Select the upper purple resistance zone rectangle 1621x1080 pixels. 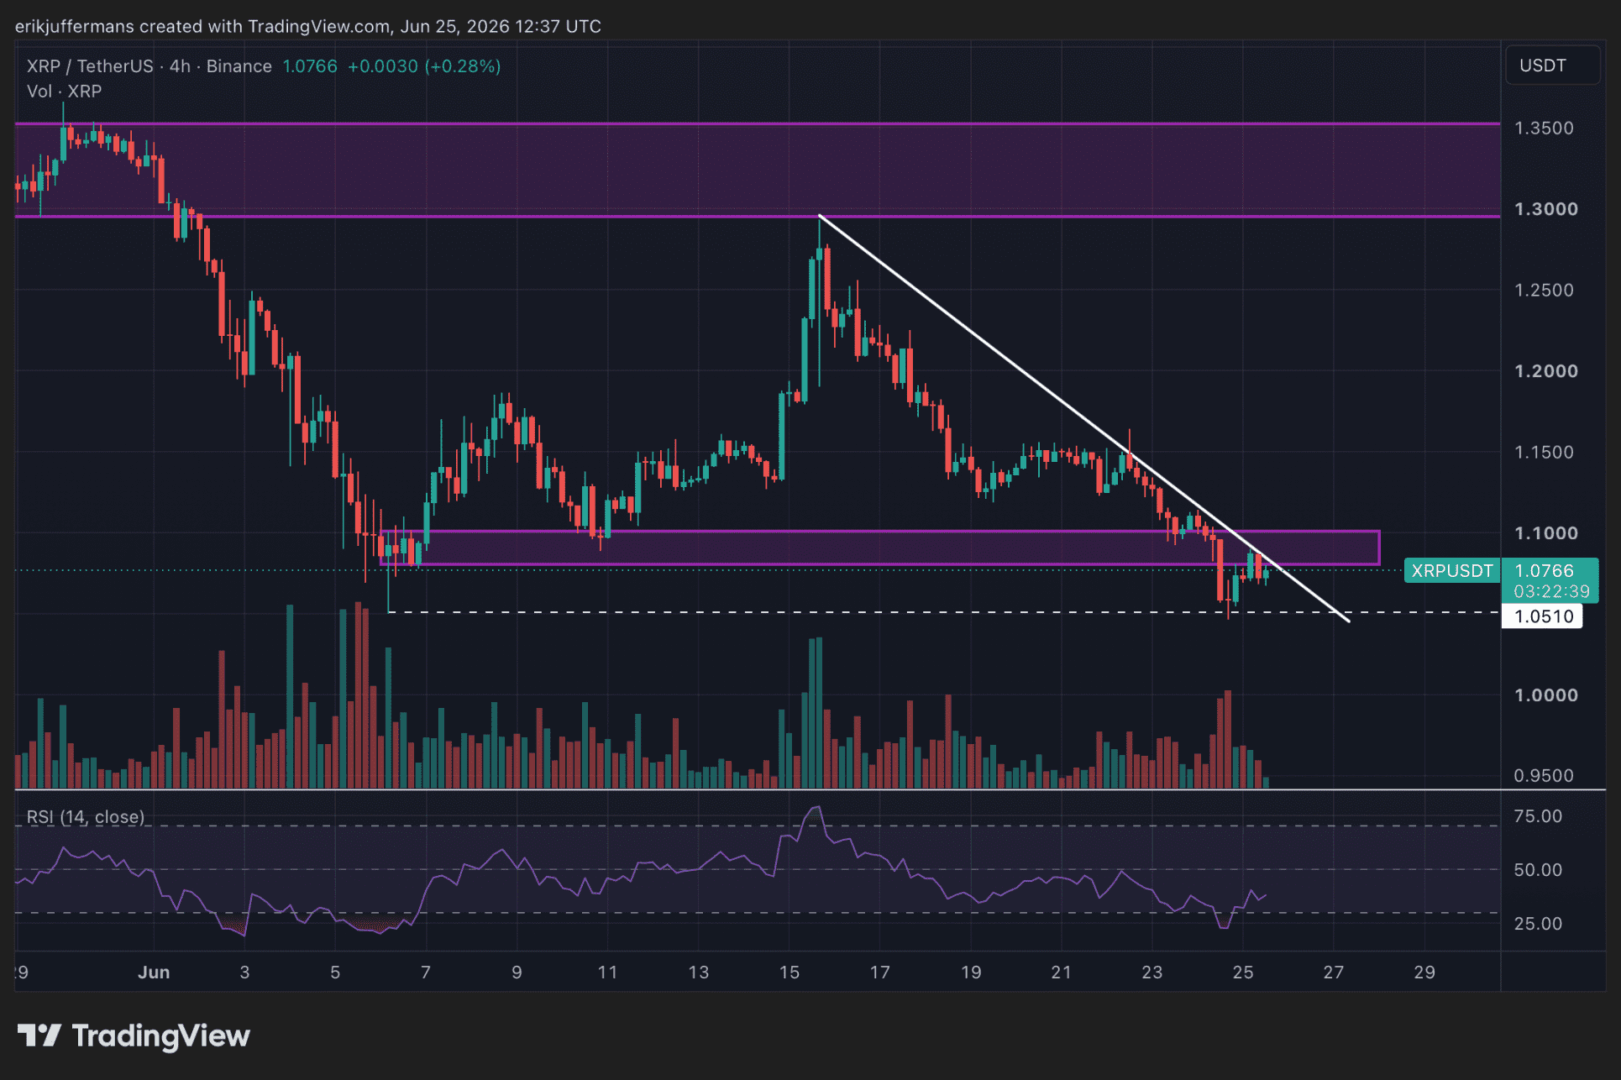757,170
